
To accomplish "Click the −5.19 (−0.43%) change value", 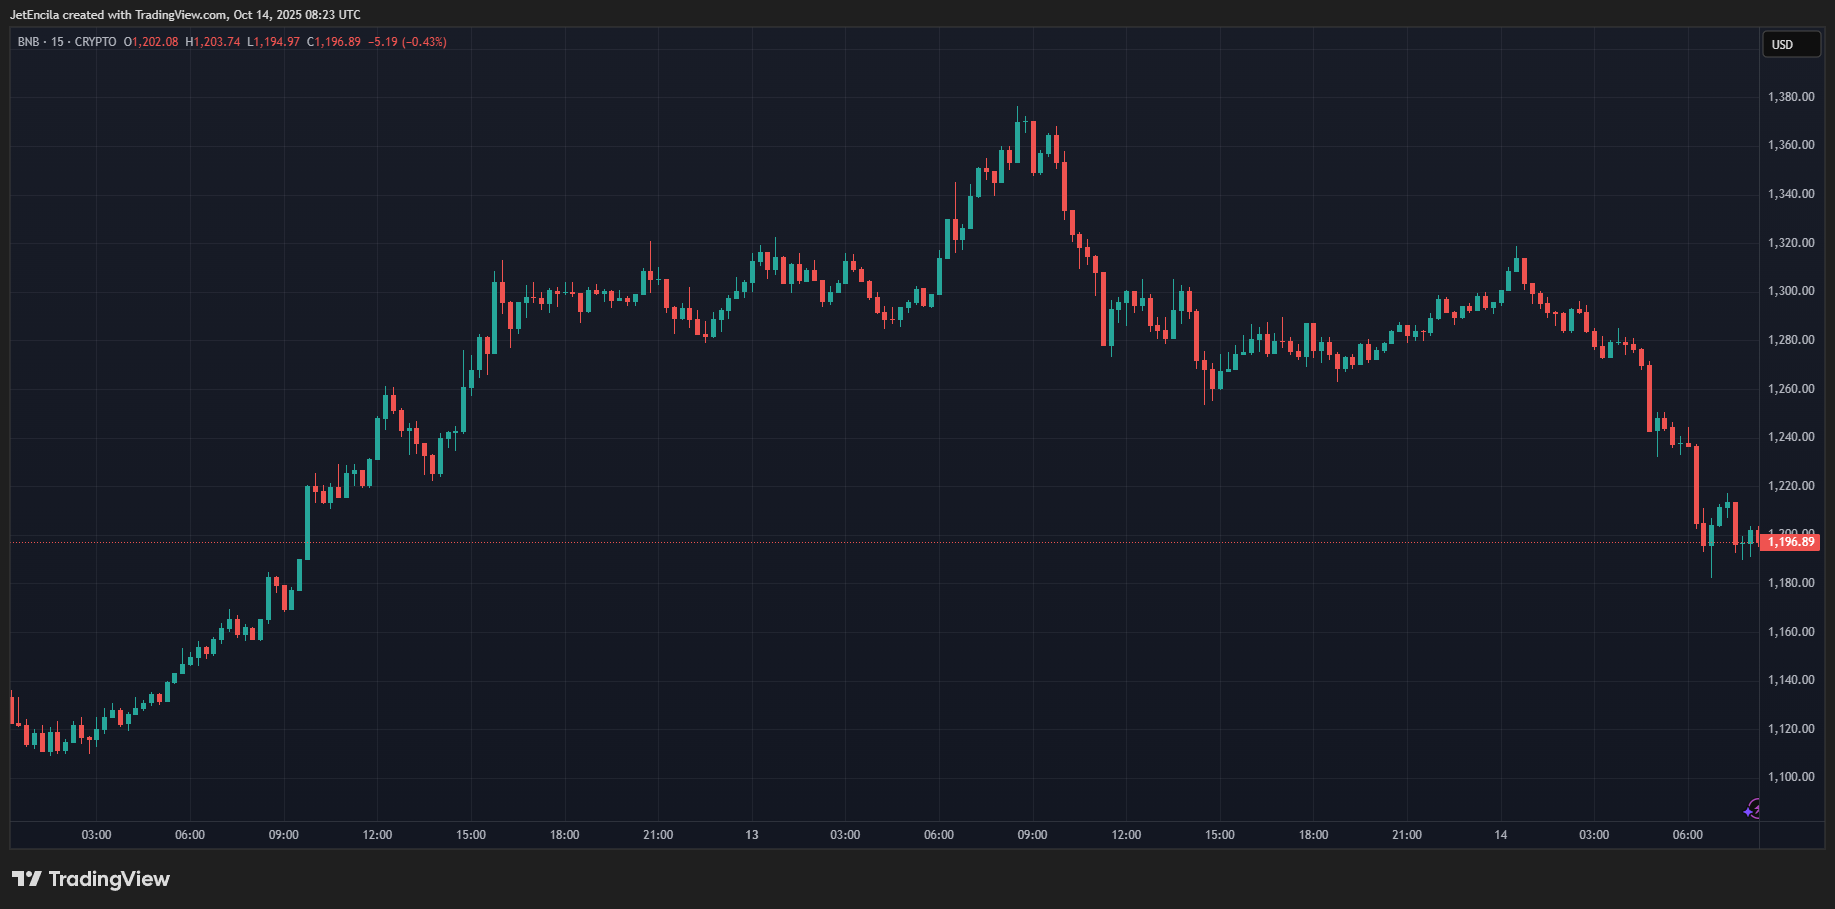I will (407, 42).
